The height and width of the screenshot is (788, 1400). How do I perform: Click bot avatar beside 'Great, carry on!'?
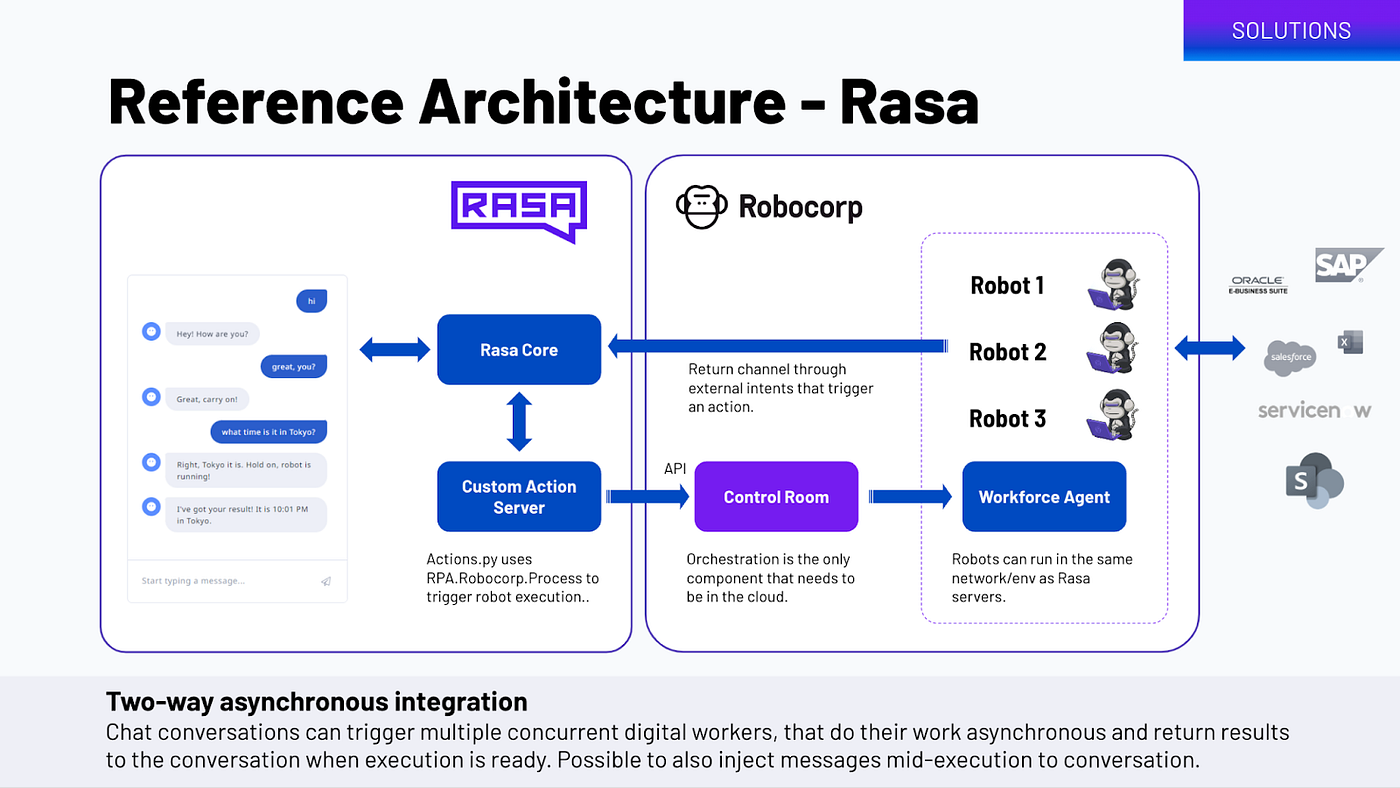151,397
